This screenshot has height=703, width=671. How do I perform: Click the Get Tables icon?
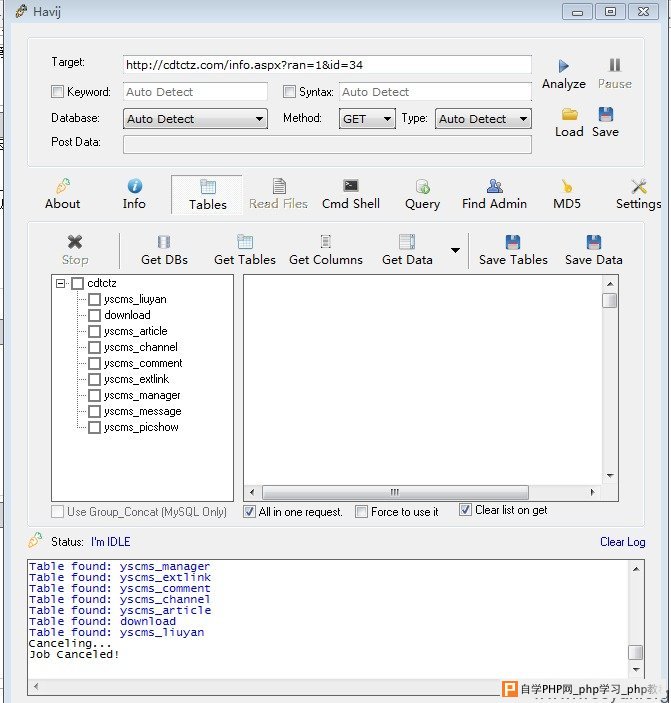pyautogui.click(x=245, y=242)
